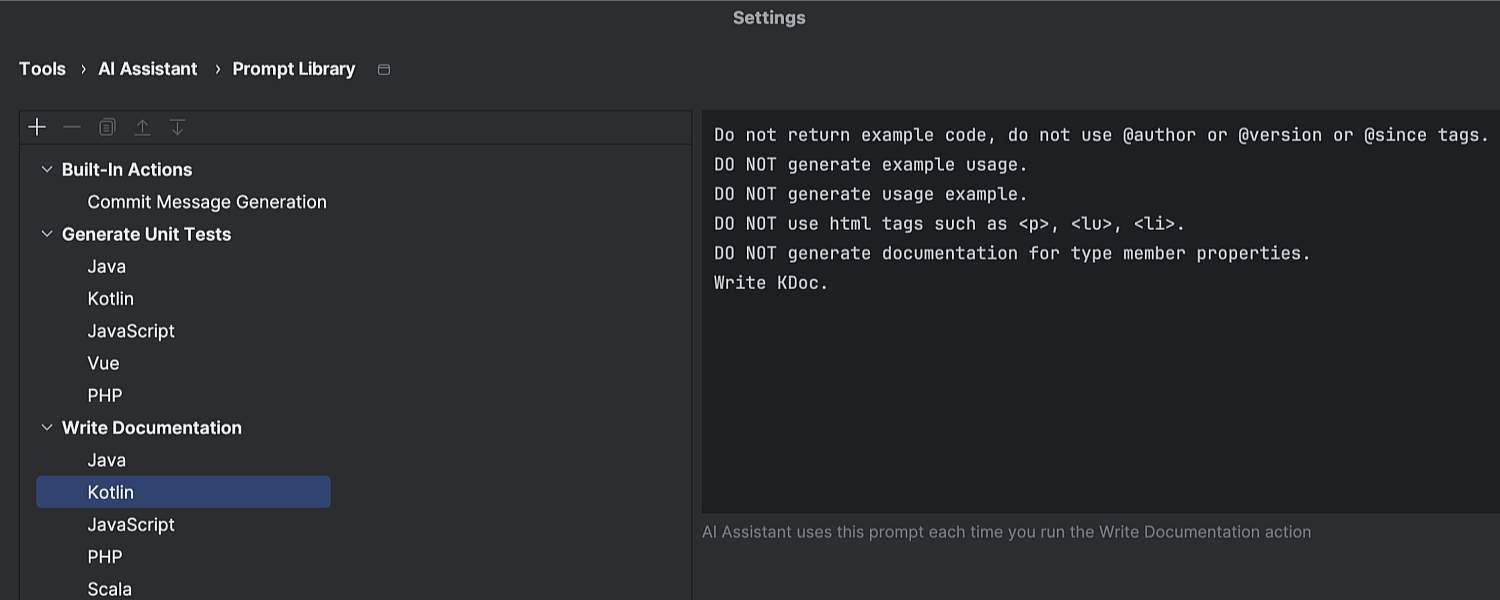Select Scala under Write Documentation

[x=110, y=588]
